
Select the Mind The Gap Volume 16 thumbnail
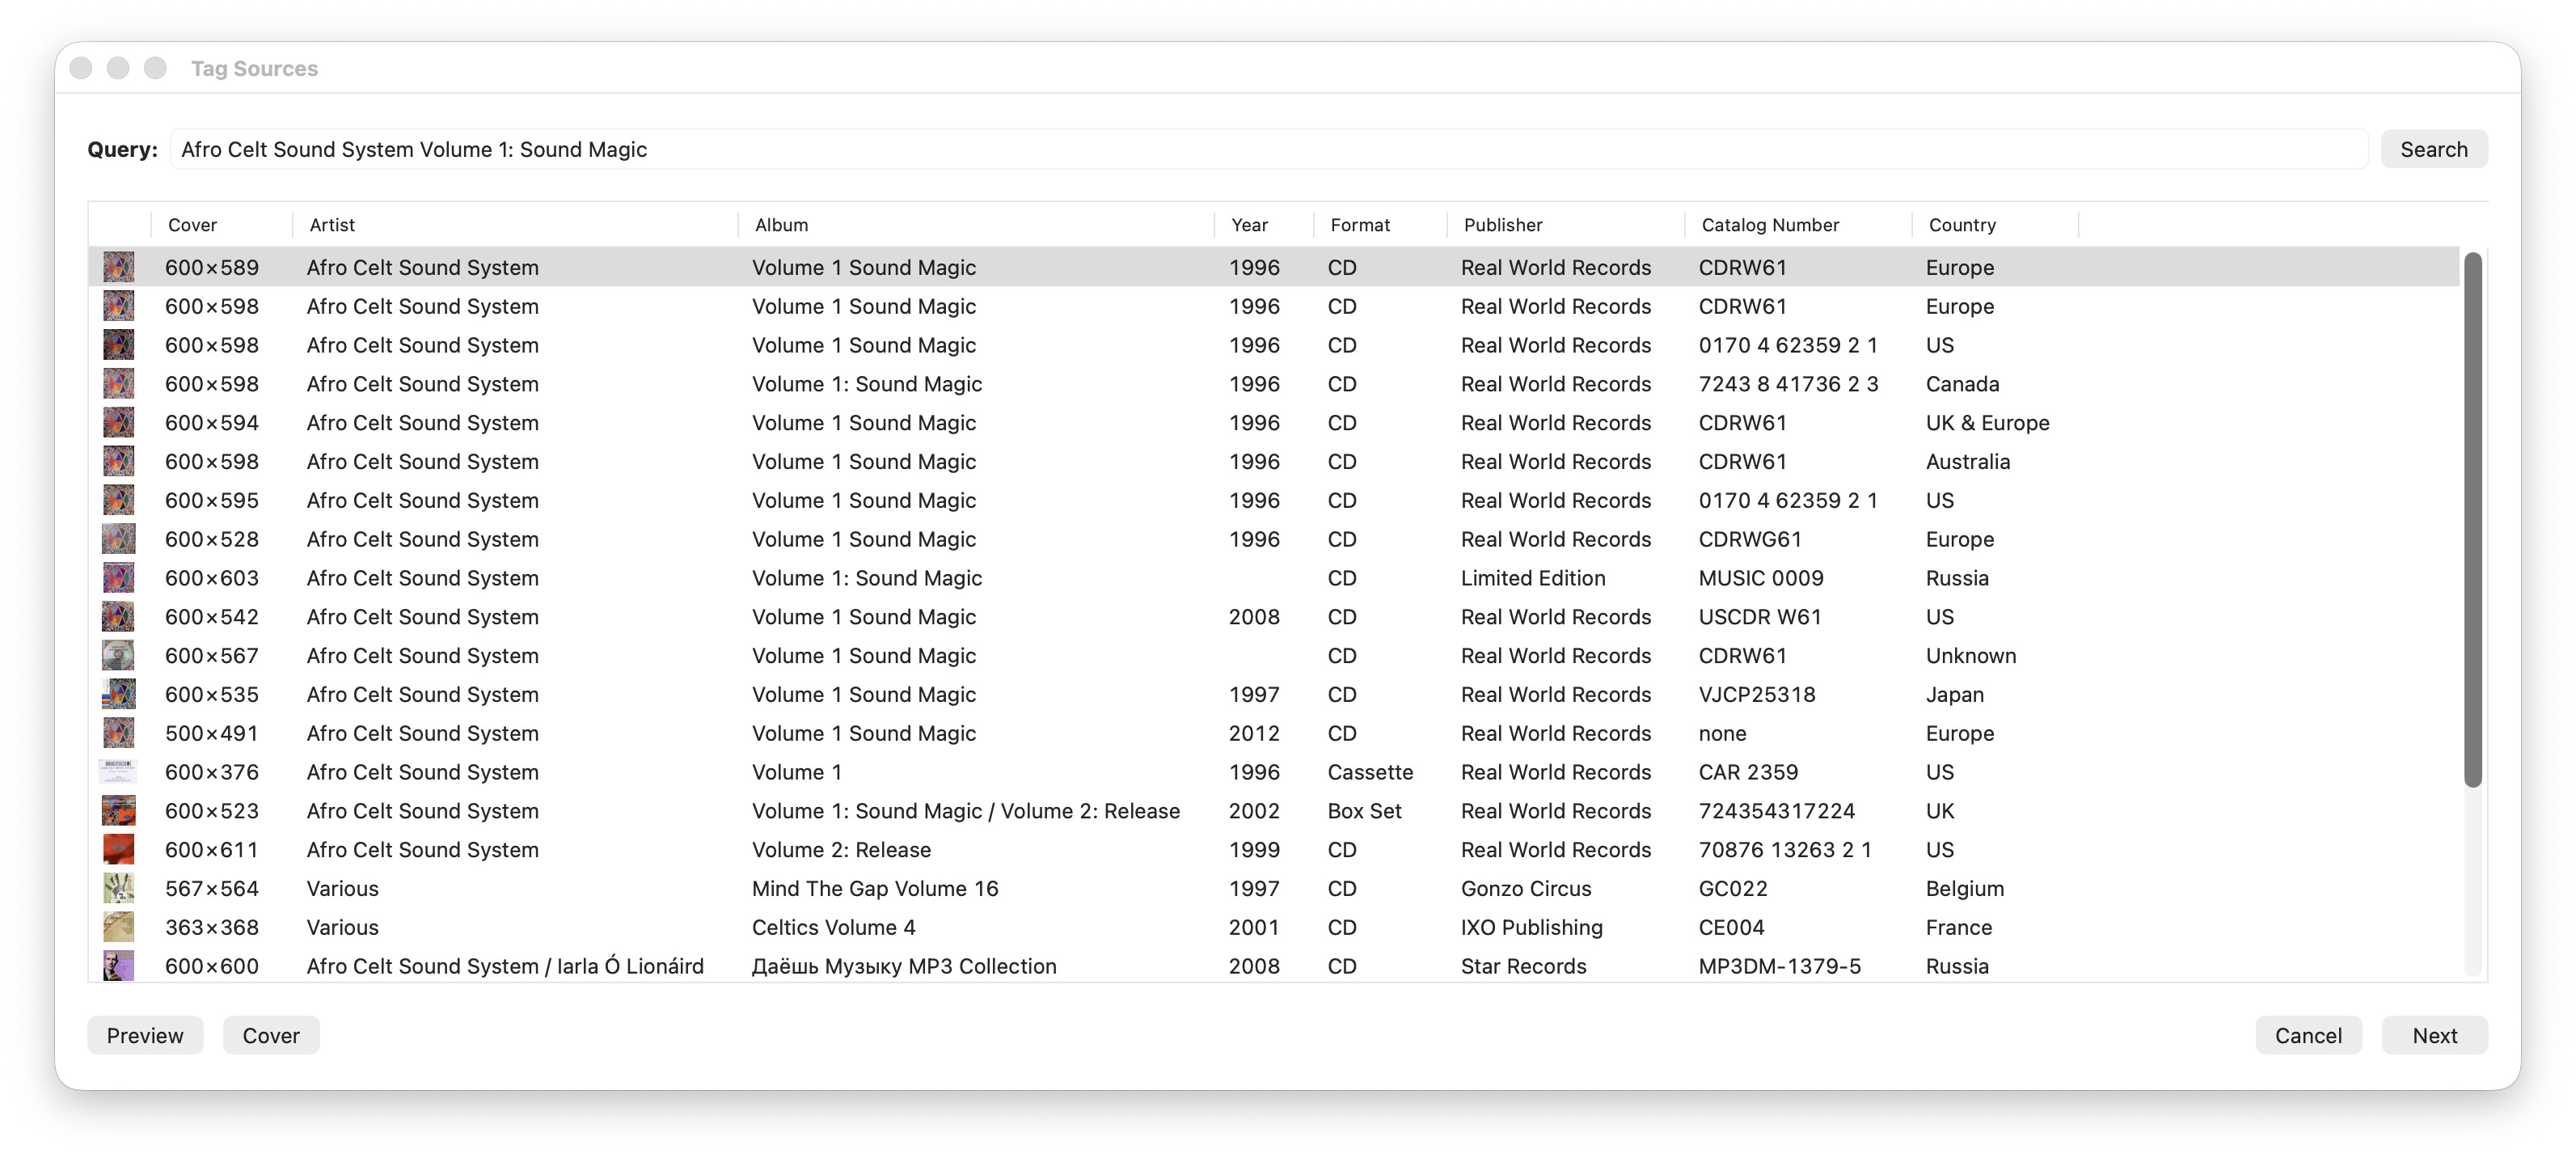[x=118, y=888]
